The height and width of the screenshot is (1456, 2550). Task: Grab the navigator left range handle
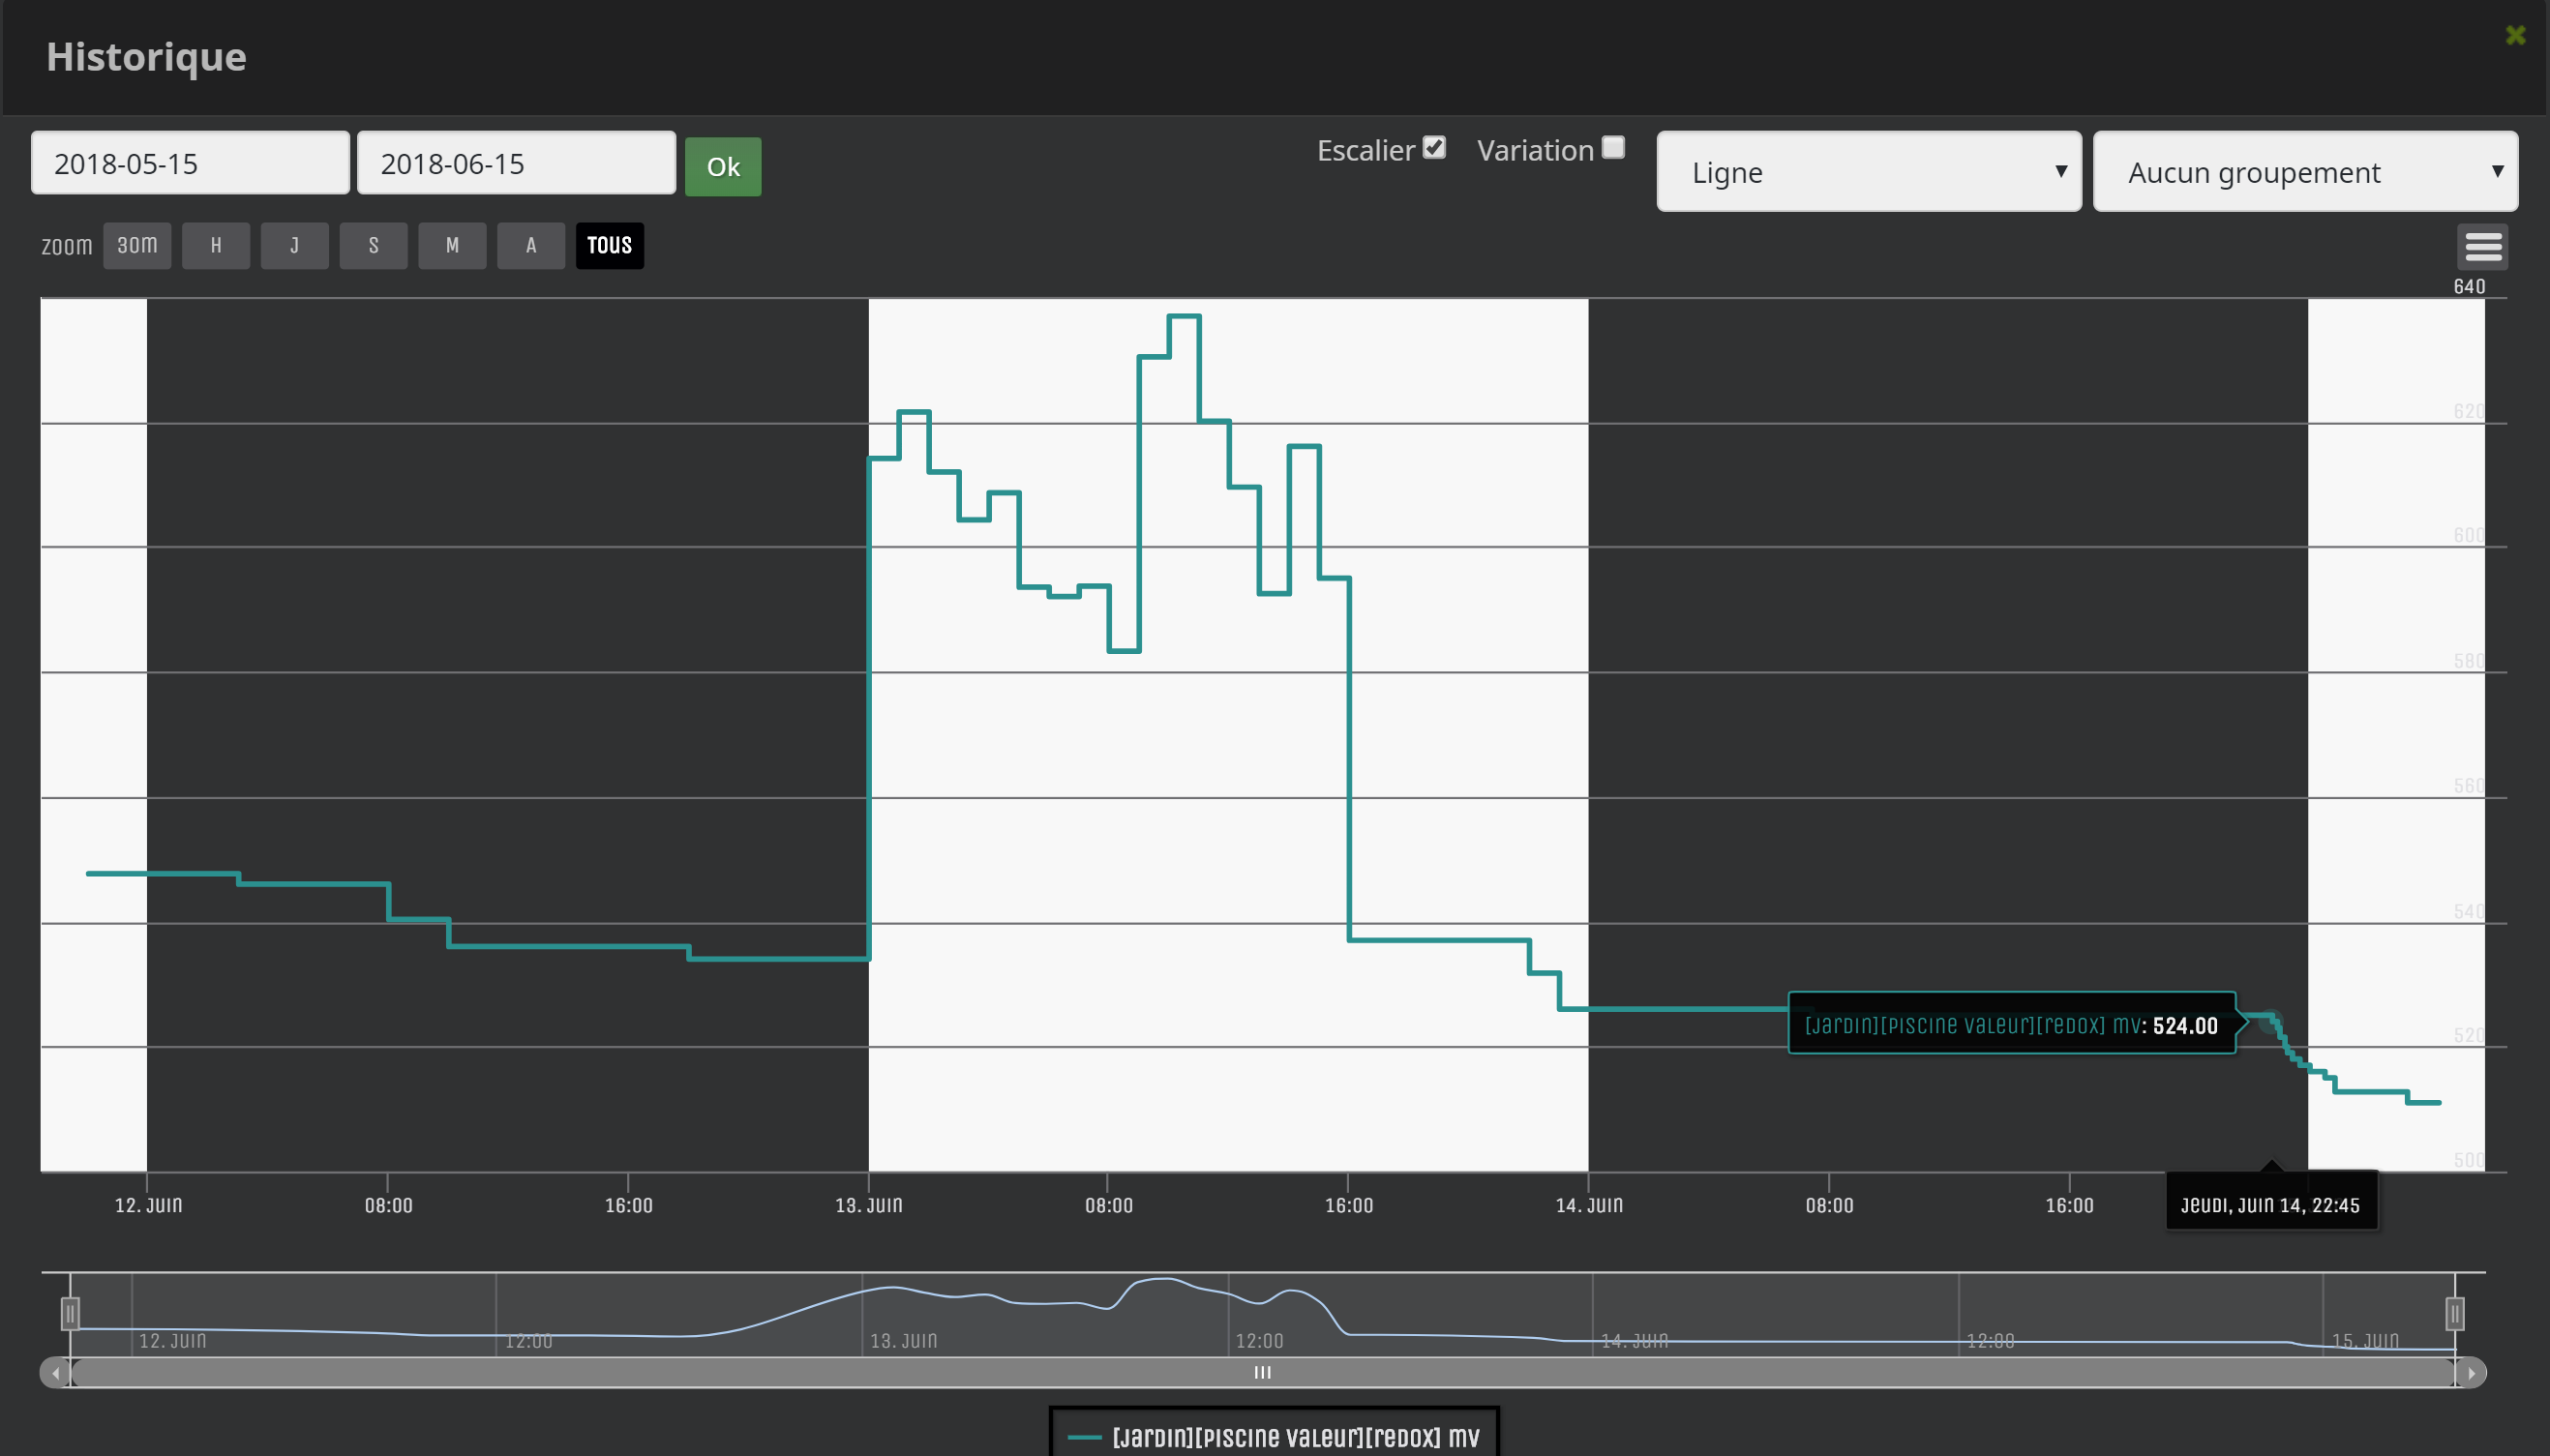70,1313
